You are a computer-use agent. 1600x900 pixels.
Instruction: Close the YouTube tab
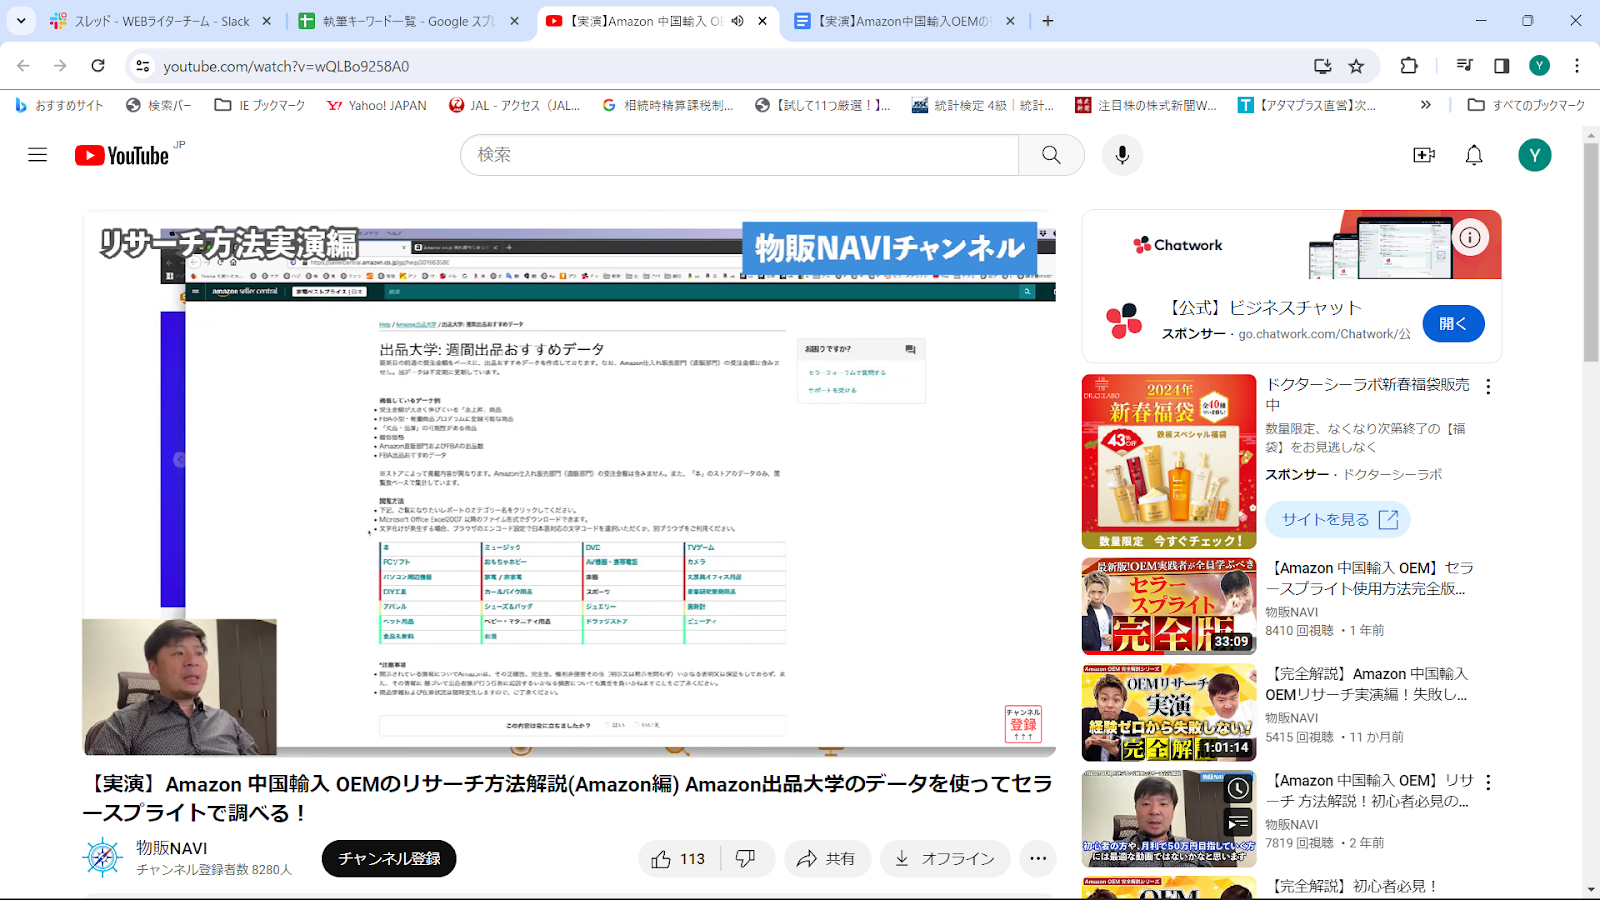pos(762,21)
